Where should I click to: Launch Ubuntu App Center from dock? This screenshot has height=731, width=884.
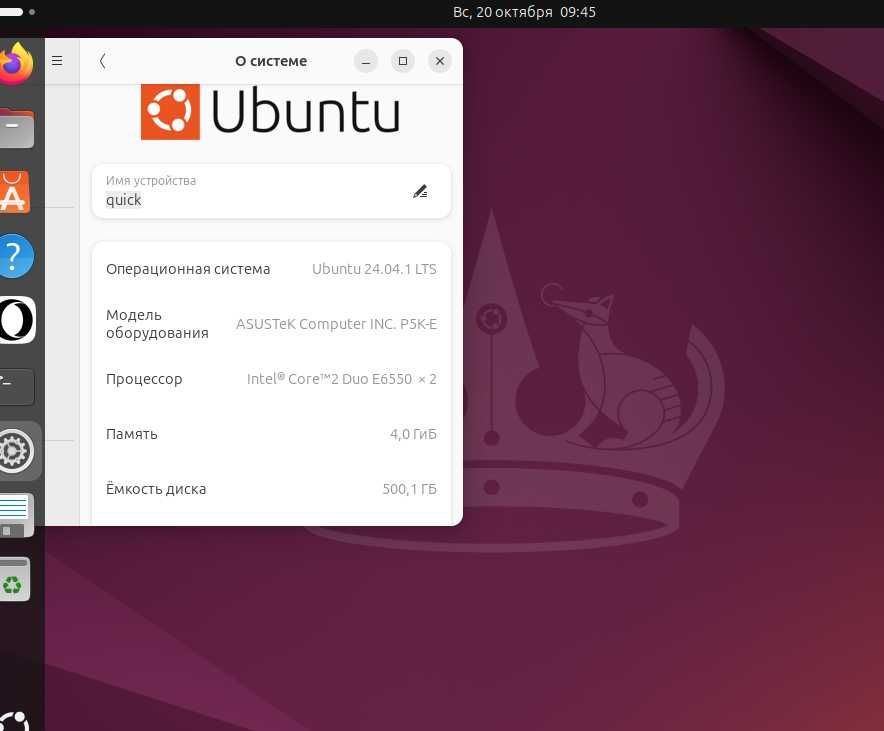click(x=15, y=192)
